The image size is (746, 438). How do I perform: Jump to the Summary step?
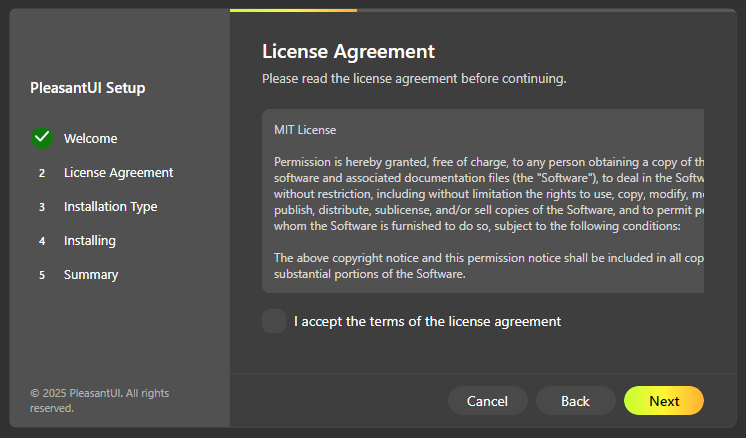91,274
